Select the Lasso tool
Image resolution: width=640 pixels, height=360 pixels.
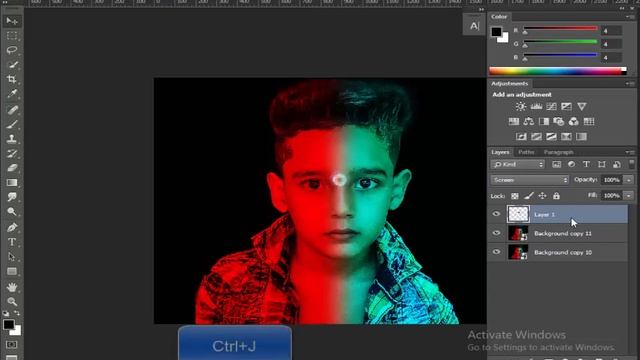[12, 50]
